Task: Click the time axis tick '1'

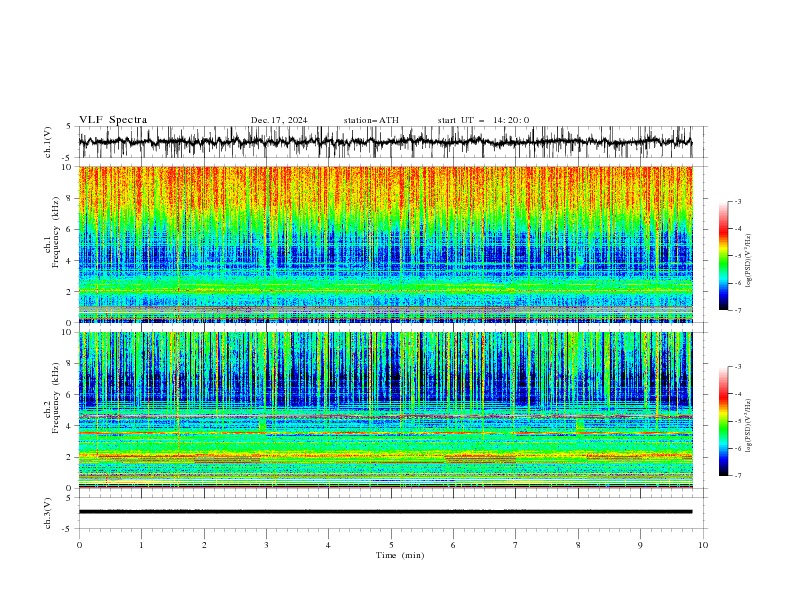Action: point(141,545)
